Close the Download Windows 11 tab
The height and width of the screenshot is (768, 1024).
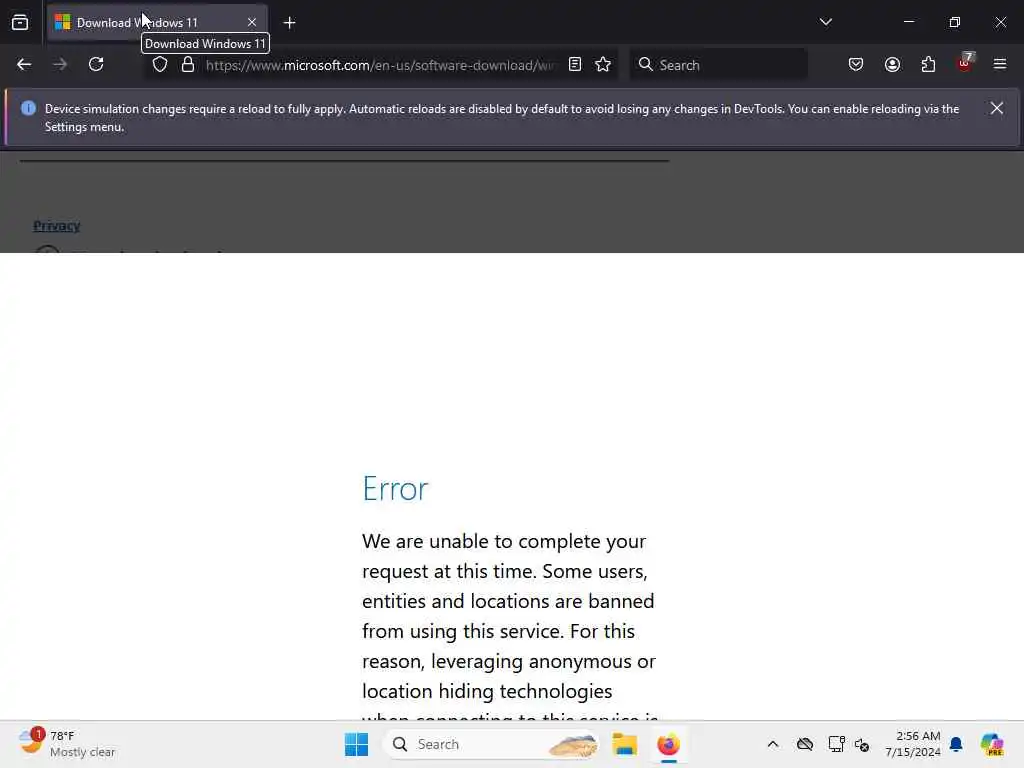[252, 22]
